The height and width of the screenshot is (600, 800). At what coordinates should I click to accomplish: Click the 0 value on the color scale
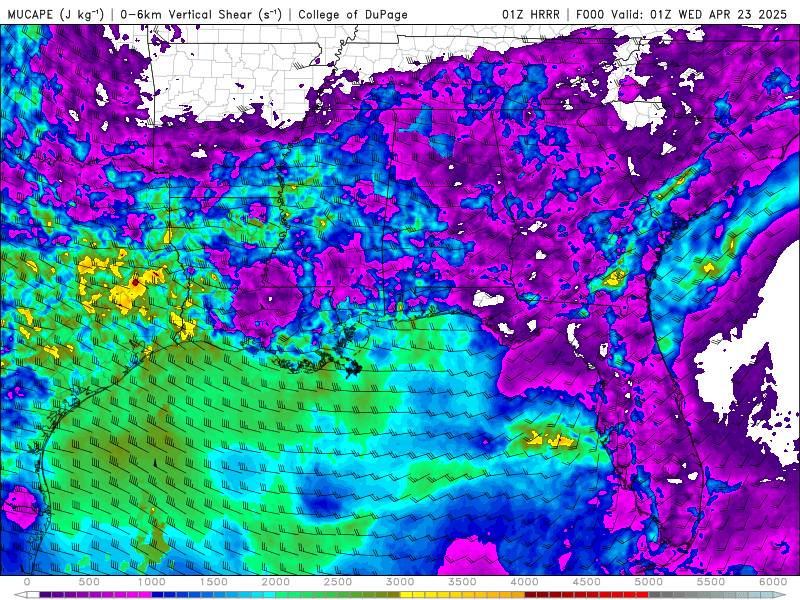(x=27, y=582)
